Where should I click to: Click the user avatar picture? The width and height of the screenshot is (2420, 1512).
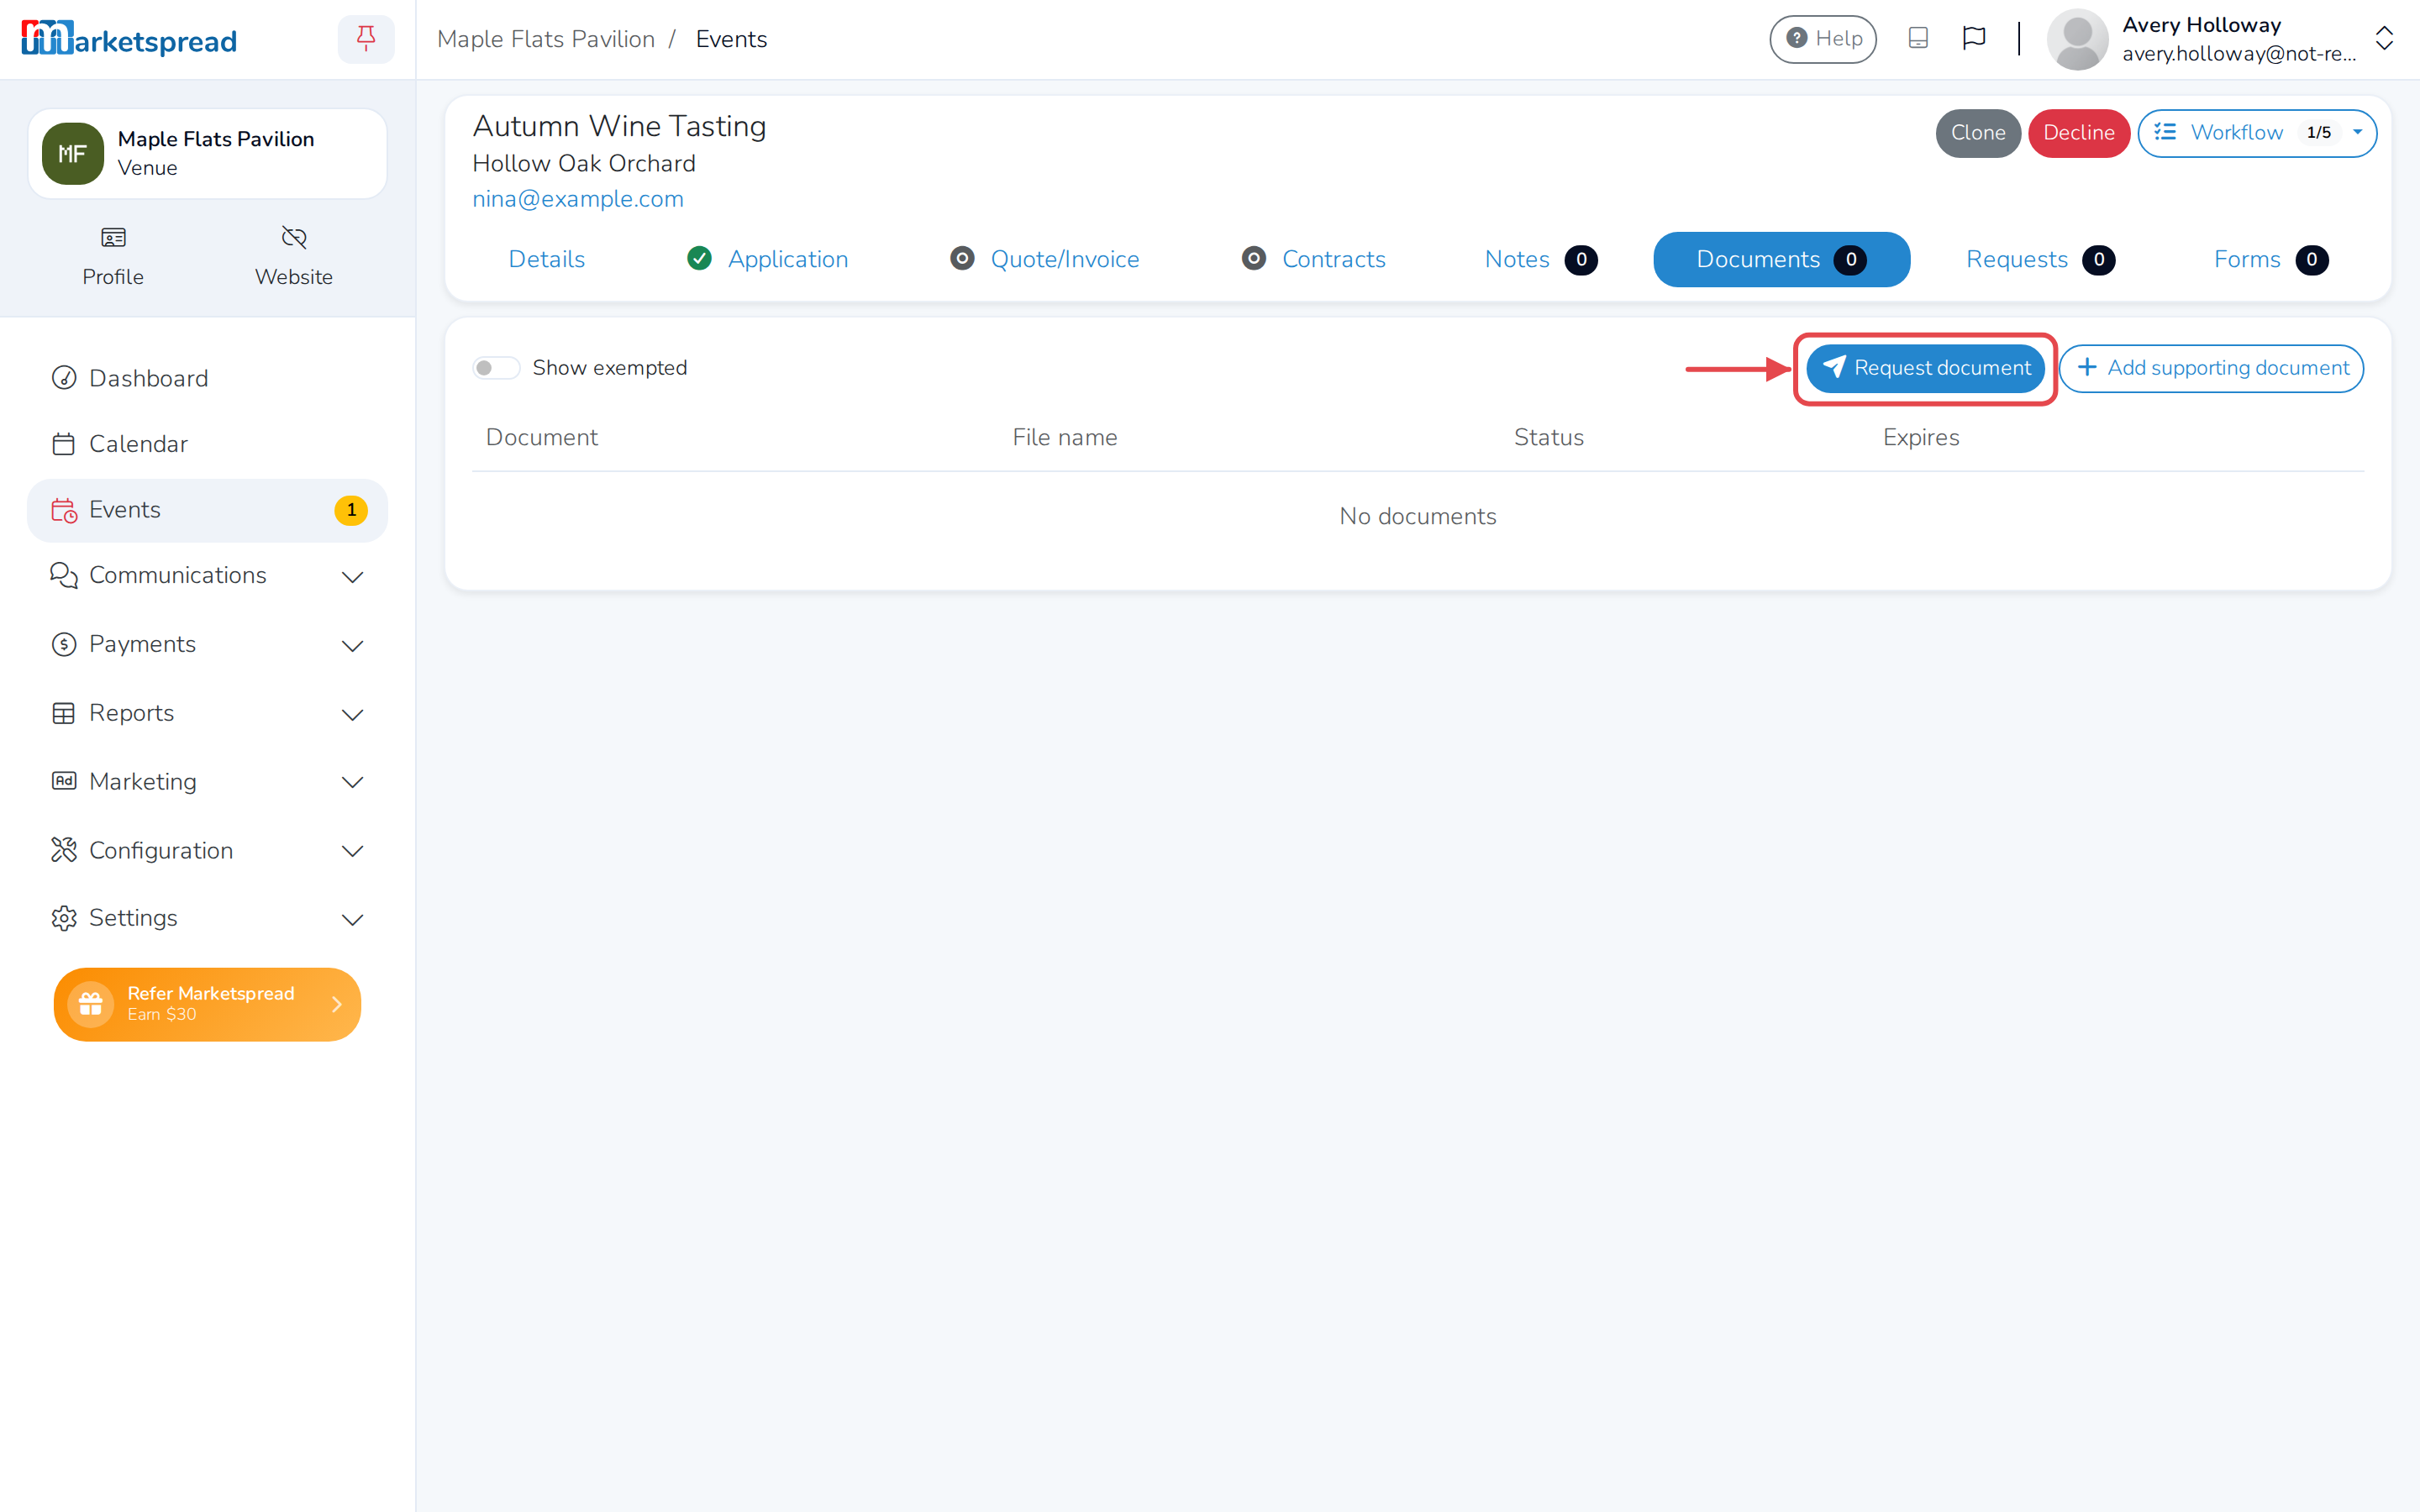coord(2077,39)
